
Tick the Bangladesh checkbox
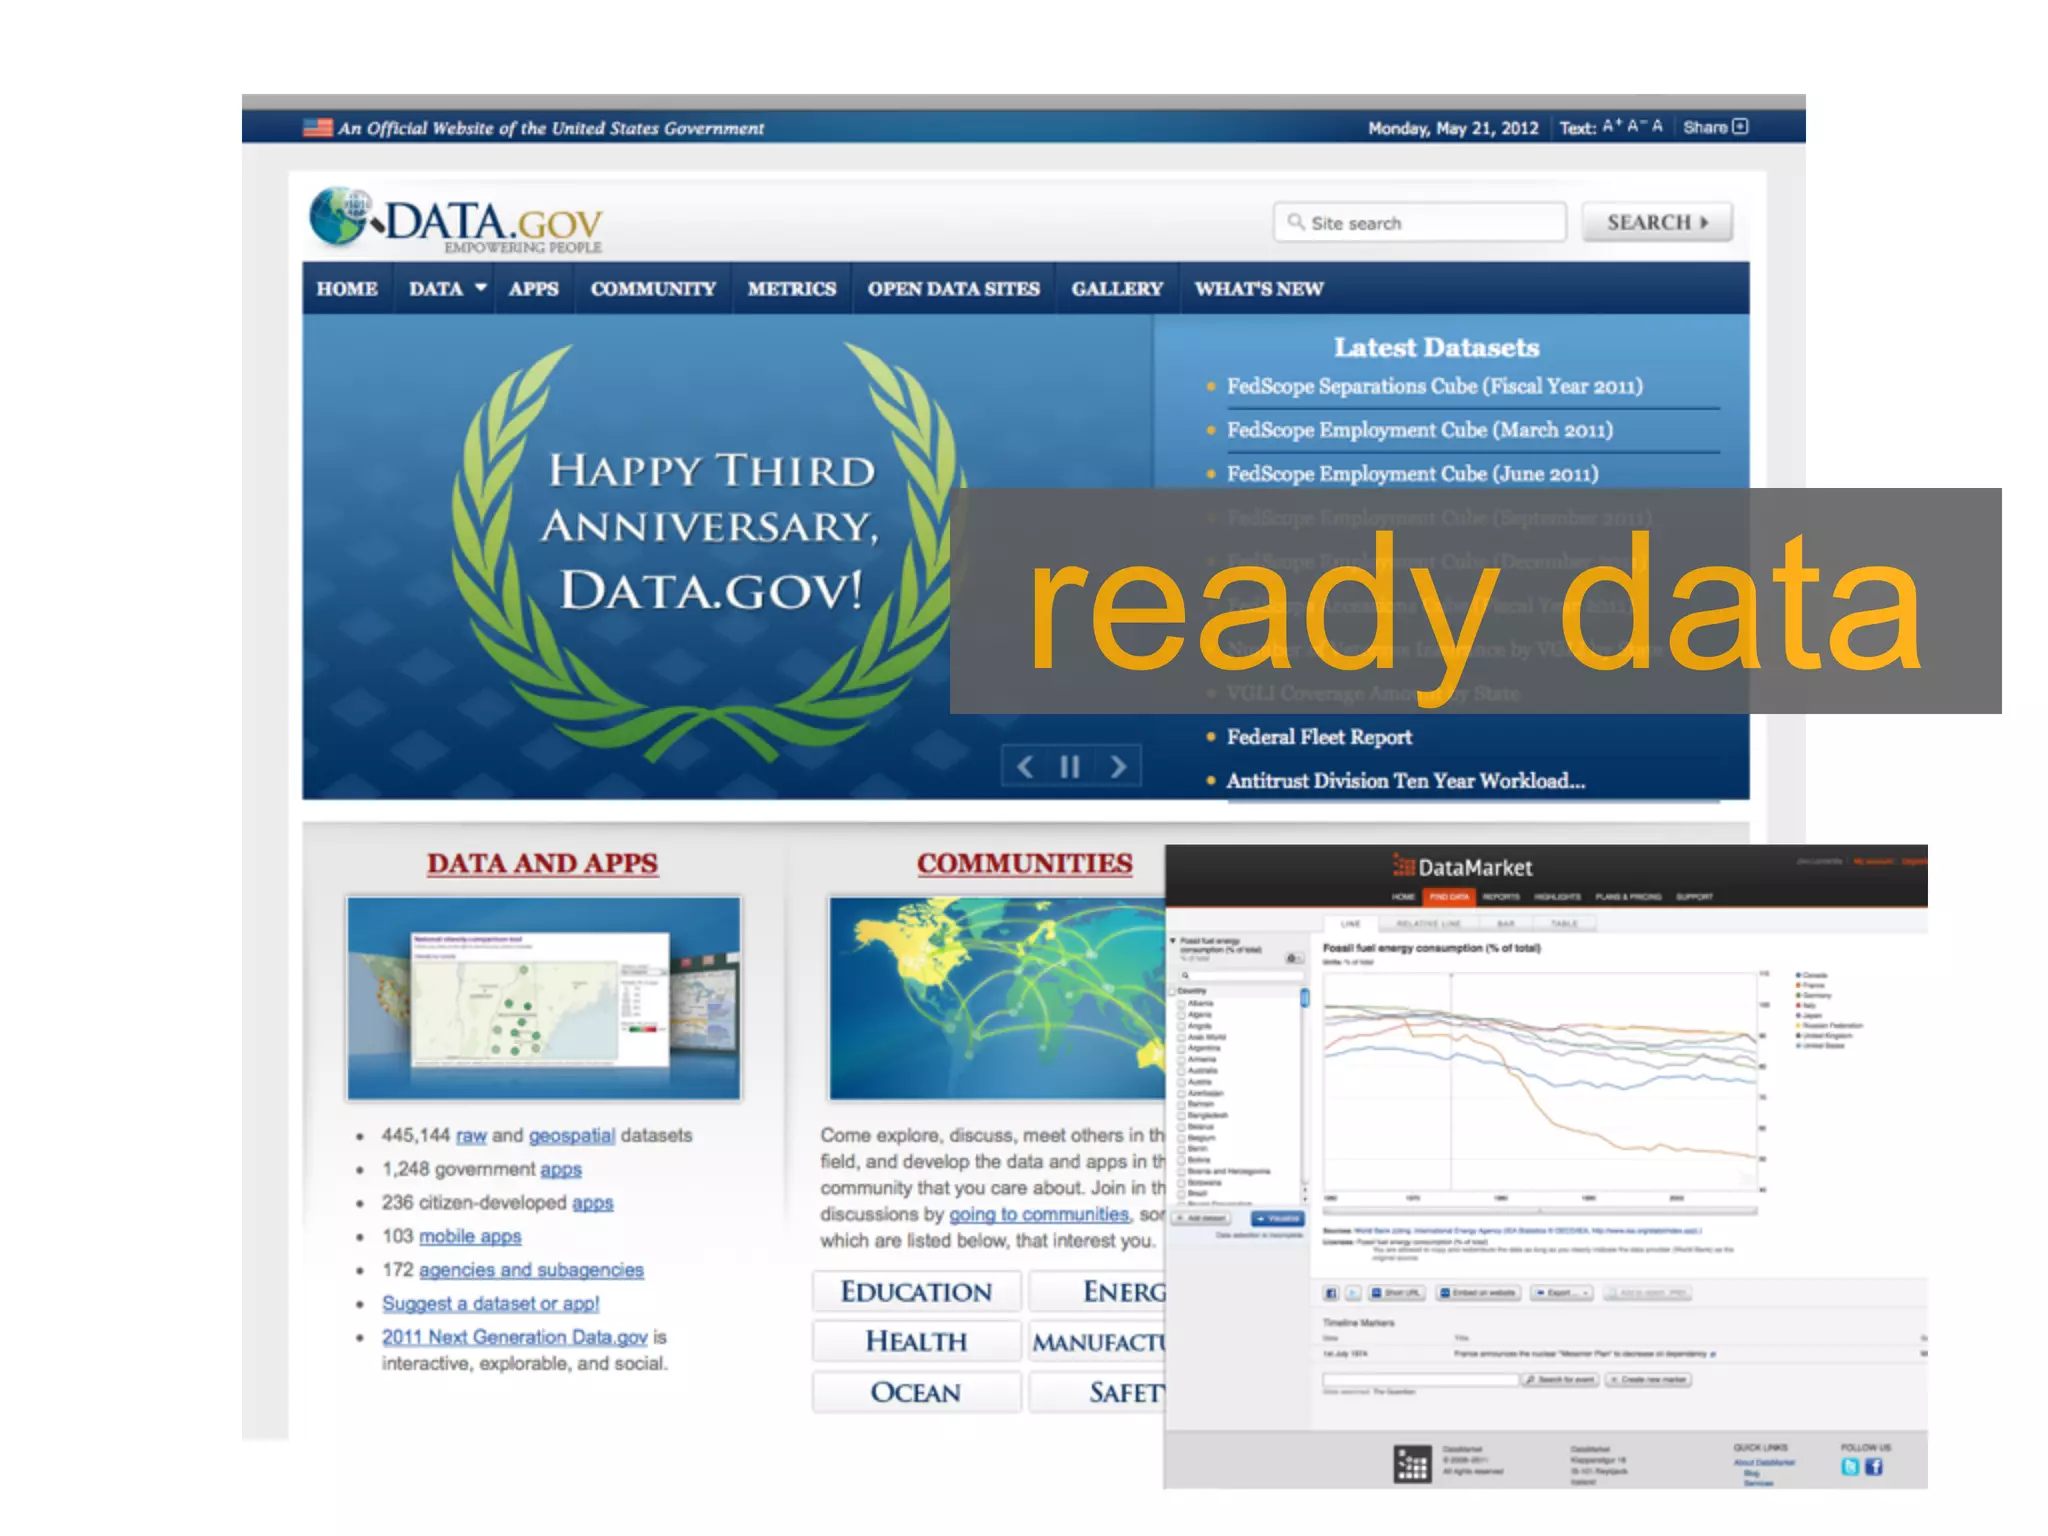1181,1115
